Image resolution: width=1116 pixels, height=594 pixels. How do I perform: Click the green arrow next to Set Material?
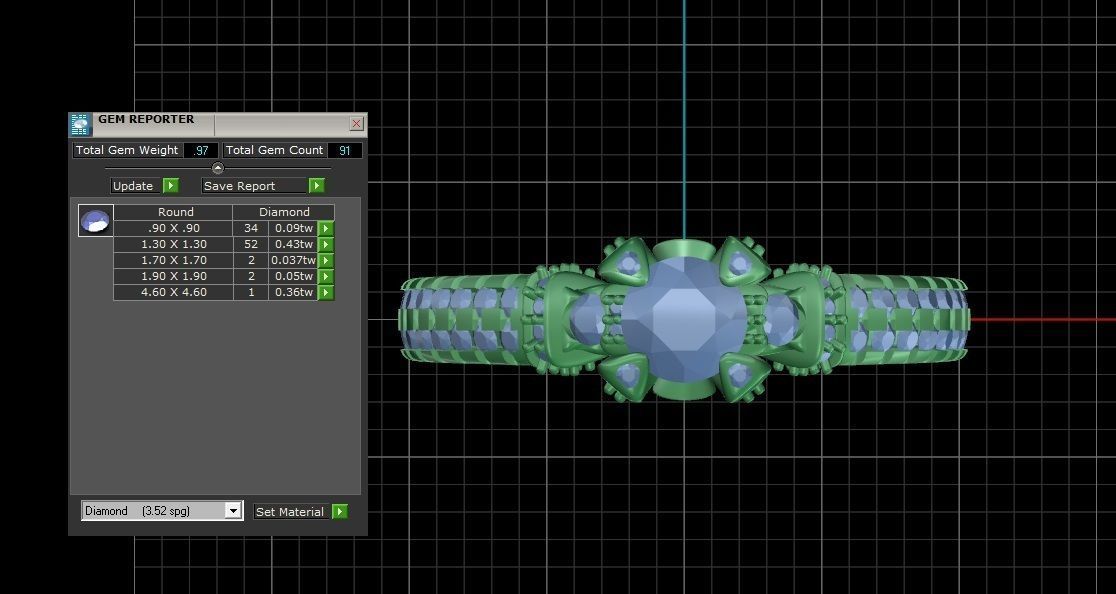340,511
